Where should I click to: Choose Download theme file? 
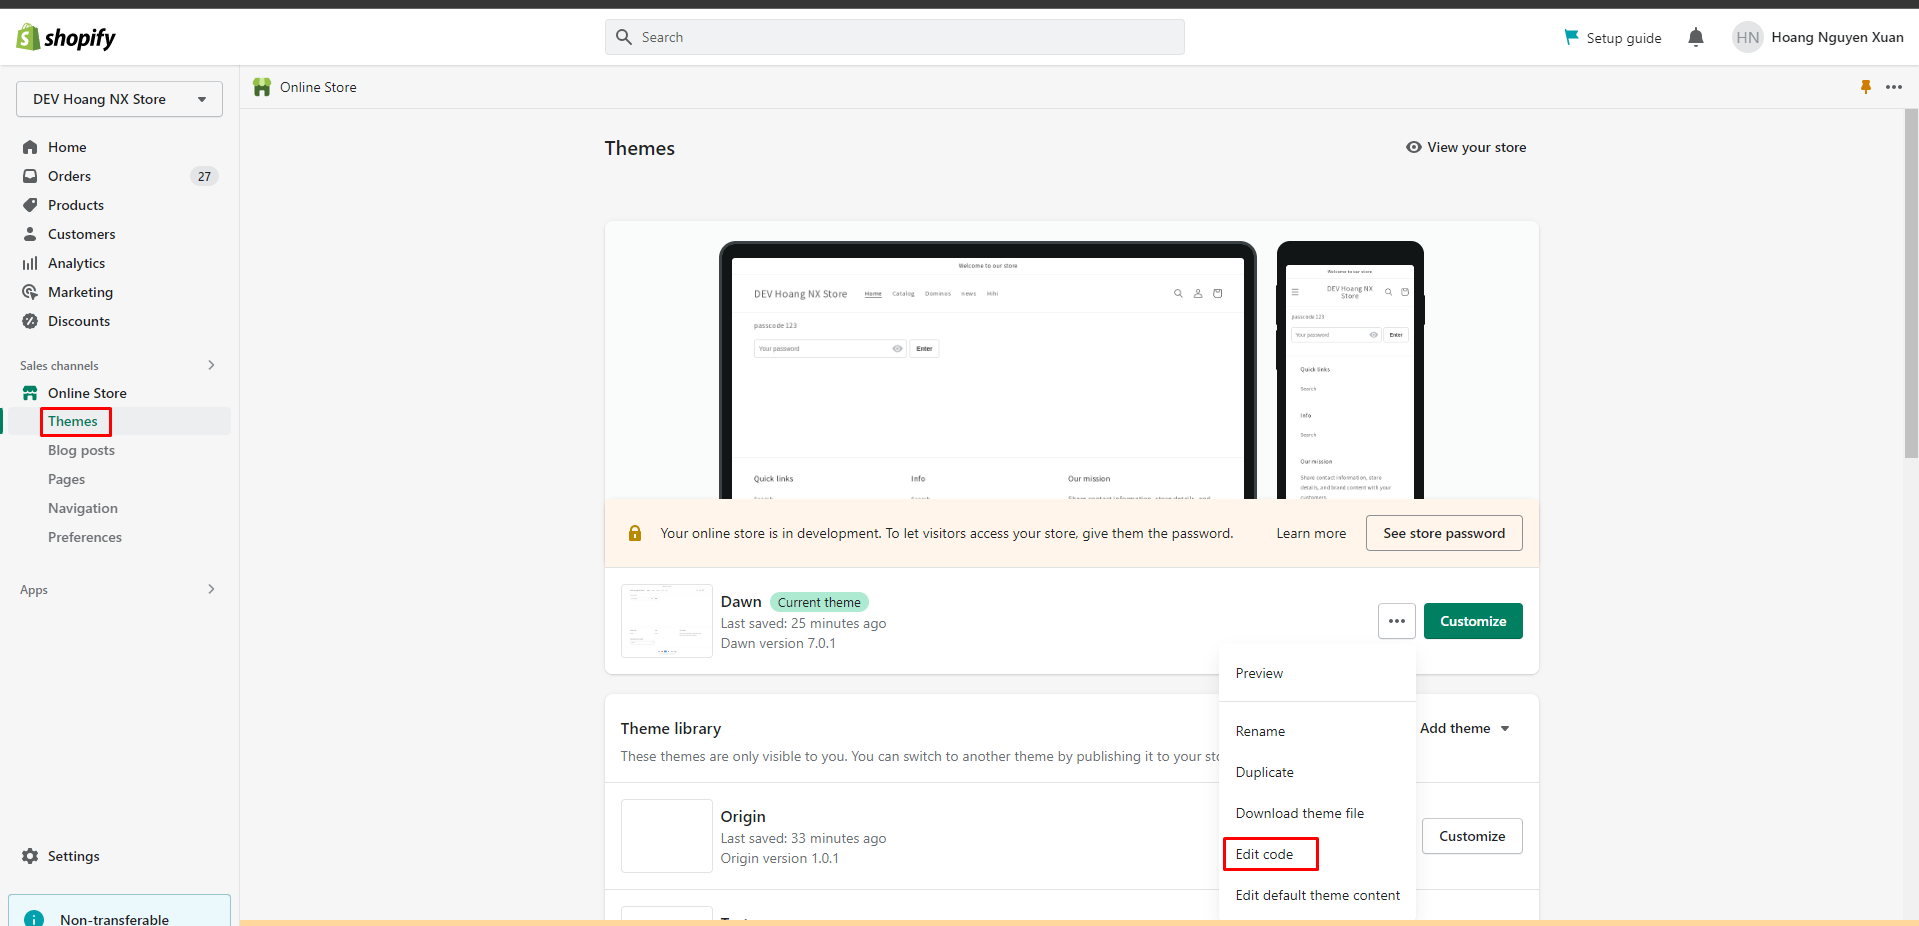pos(1317,813)
